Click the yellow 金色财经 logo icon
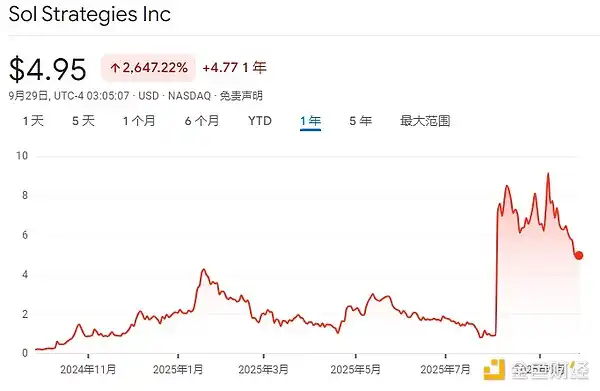The width and height of the screenshot is (600, 391). [x=494, y=370]
